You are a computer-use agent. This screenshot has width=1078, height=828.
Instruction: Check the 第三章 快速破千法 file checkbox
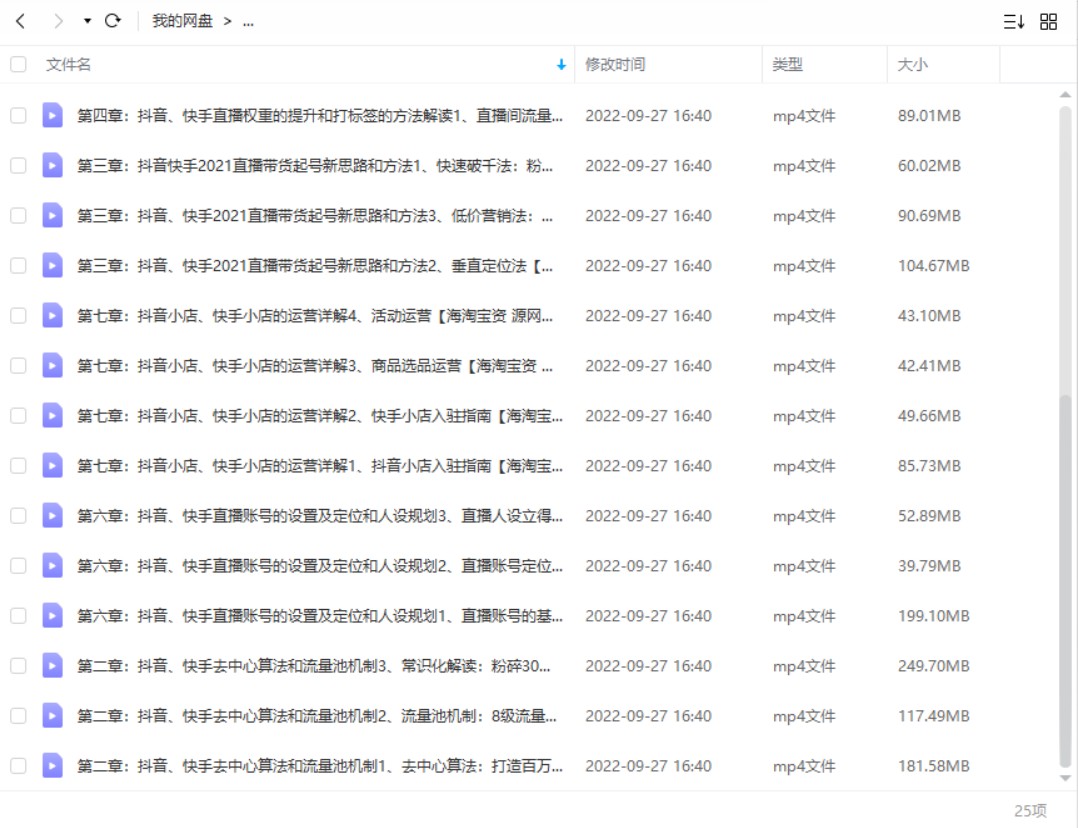pyautogui.click(x=19, y=166)
